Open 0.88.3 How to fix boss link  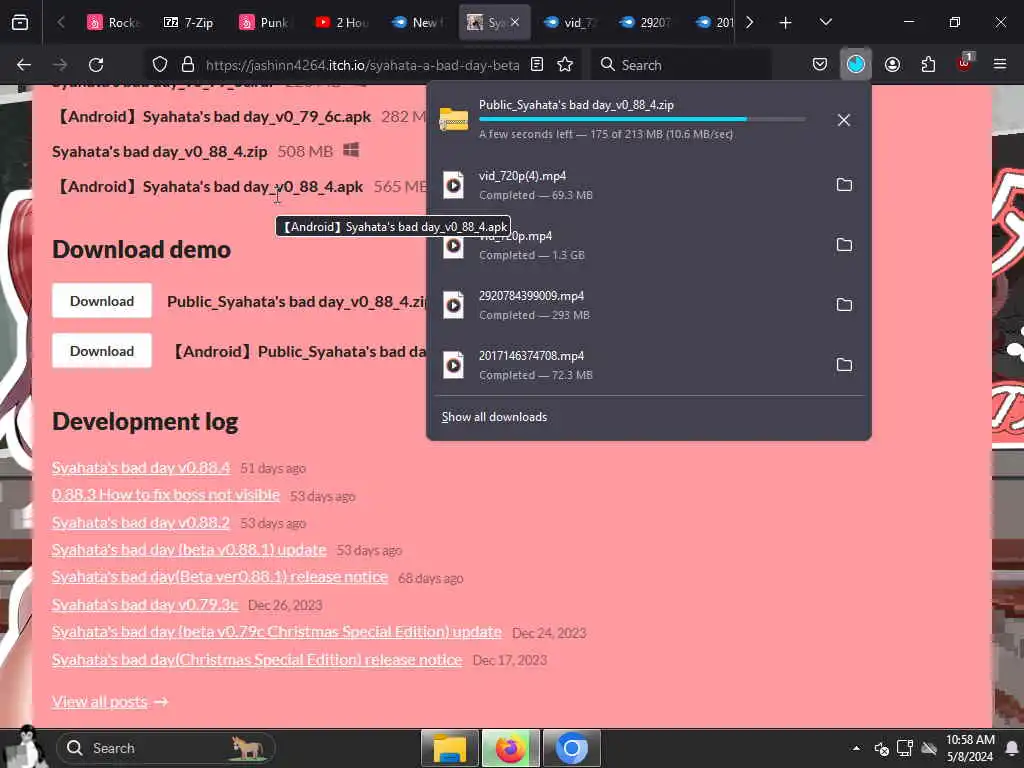click(x=166, y=495)
